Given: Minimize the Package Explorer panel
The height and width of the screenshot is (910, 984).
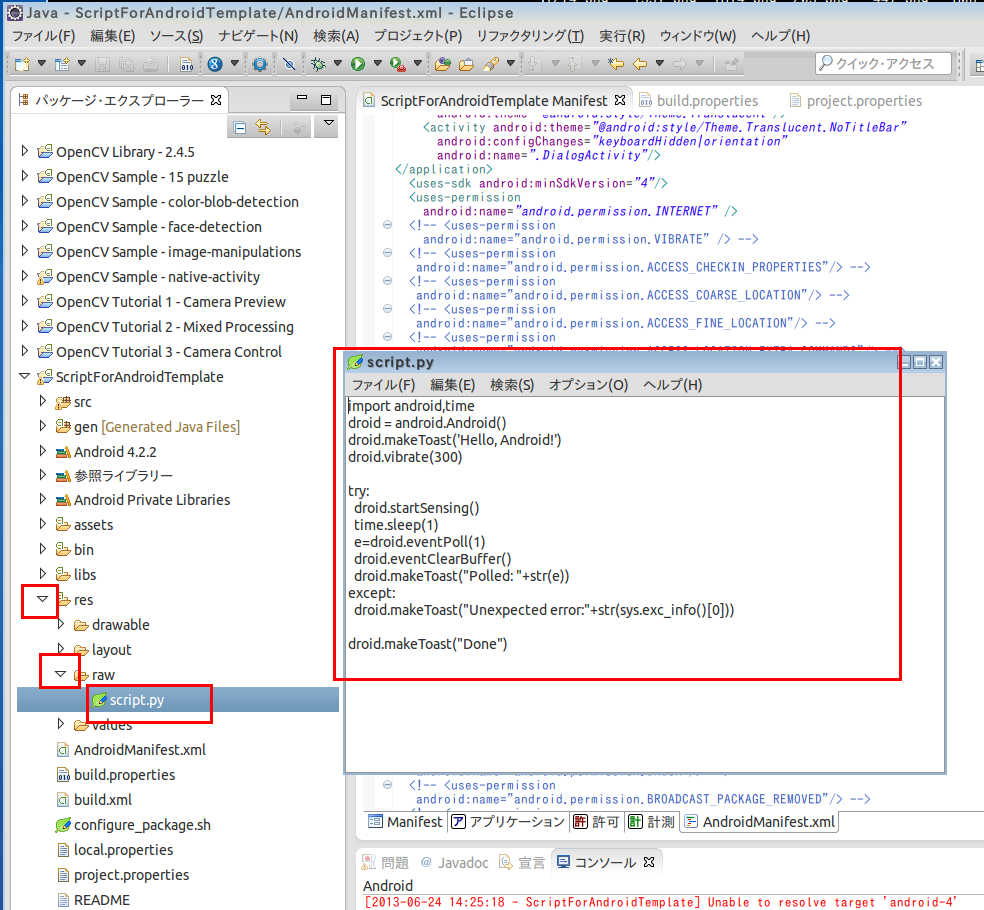Looking at the screenshot, I should point(302,99).
